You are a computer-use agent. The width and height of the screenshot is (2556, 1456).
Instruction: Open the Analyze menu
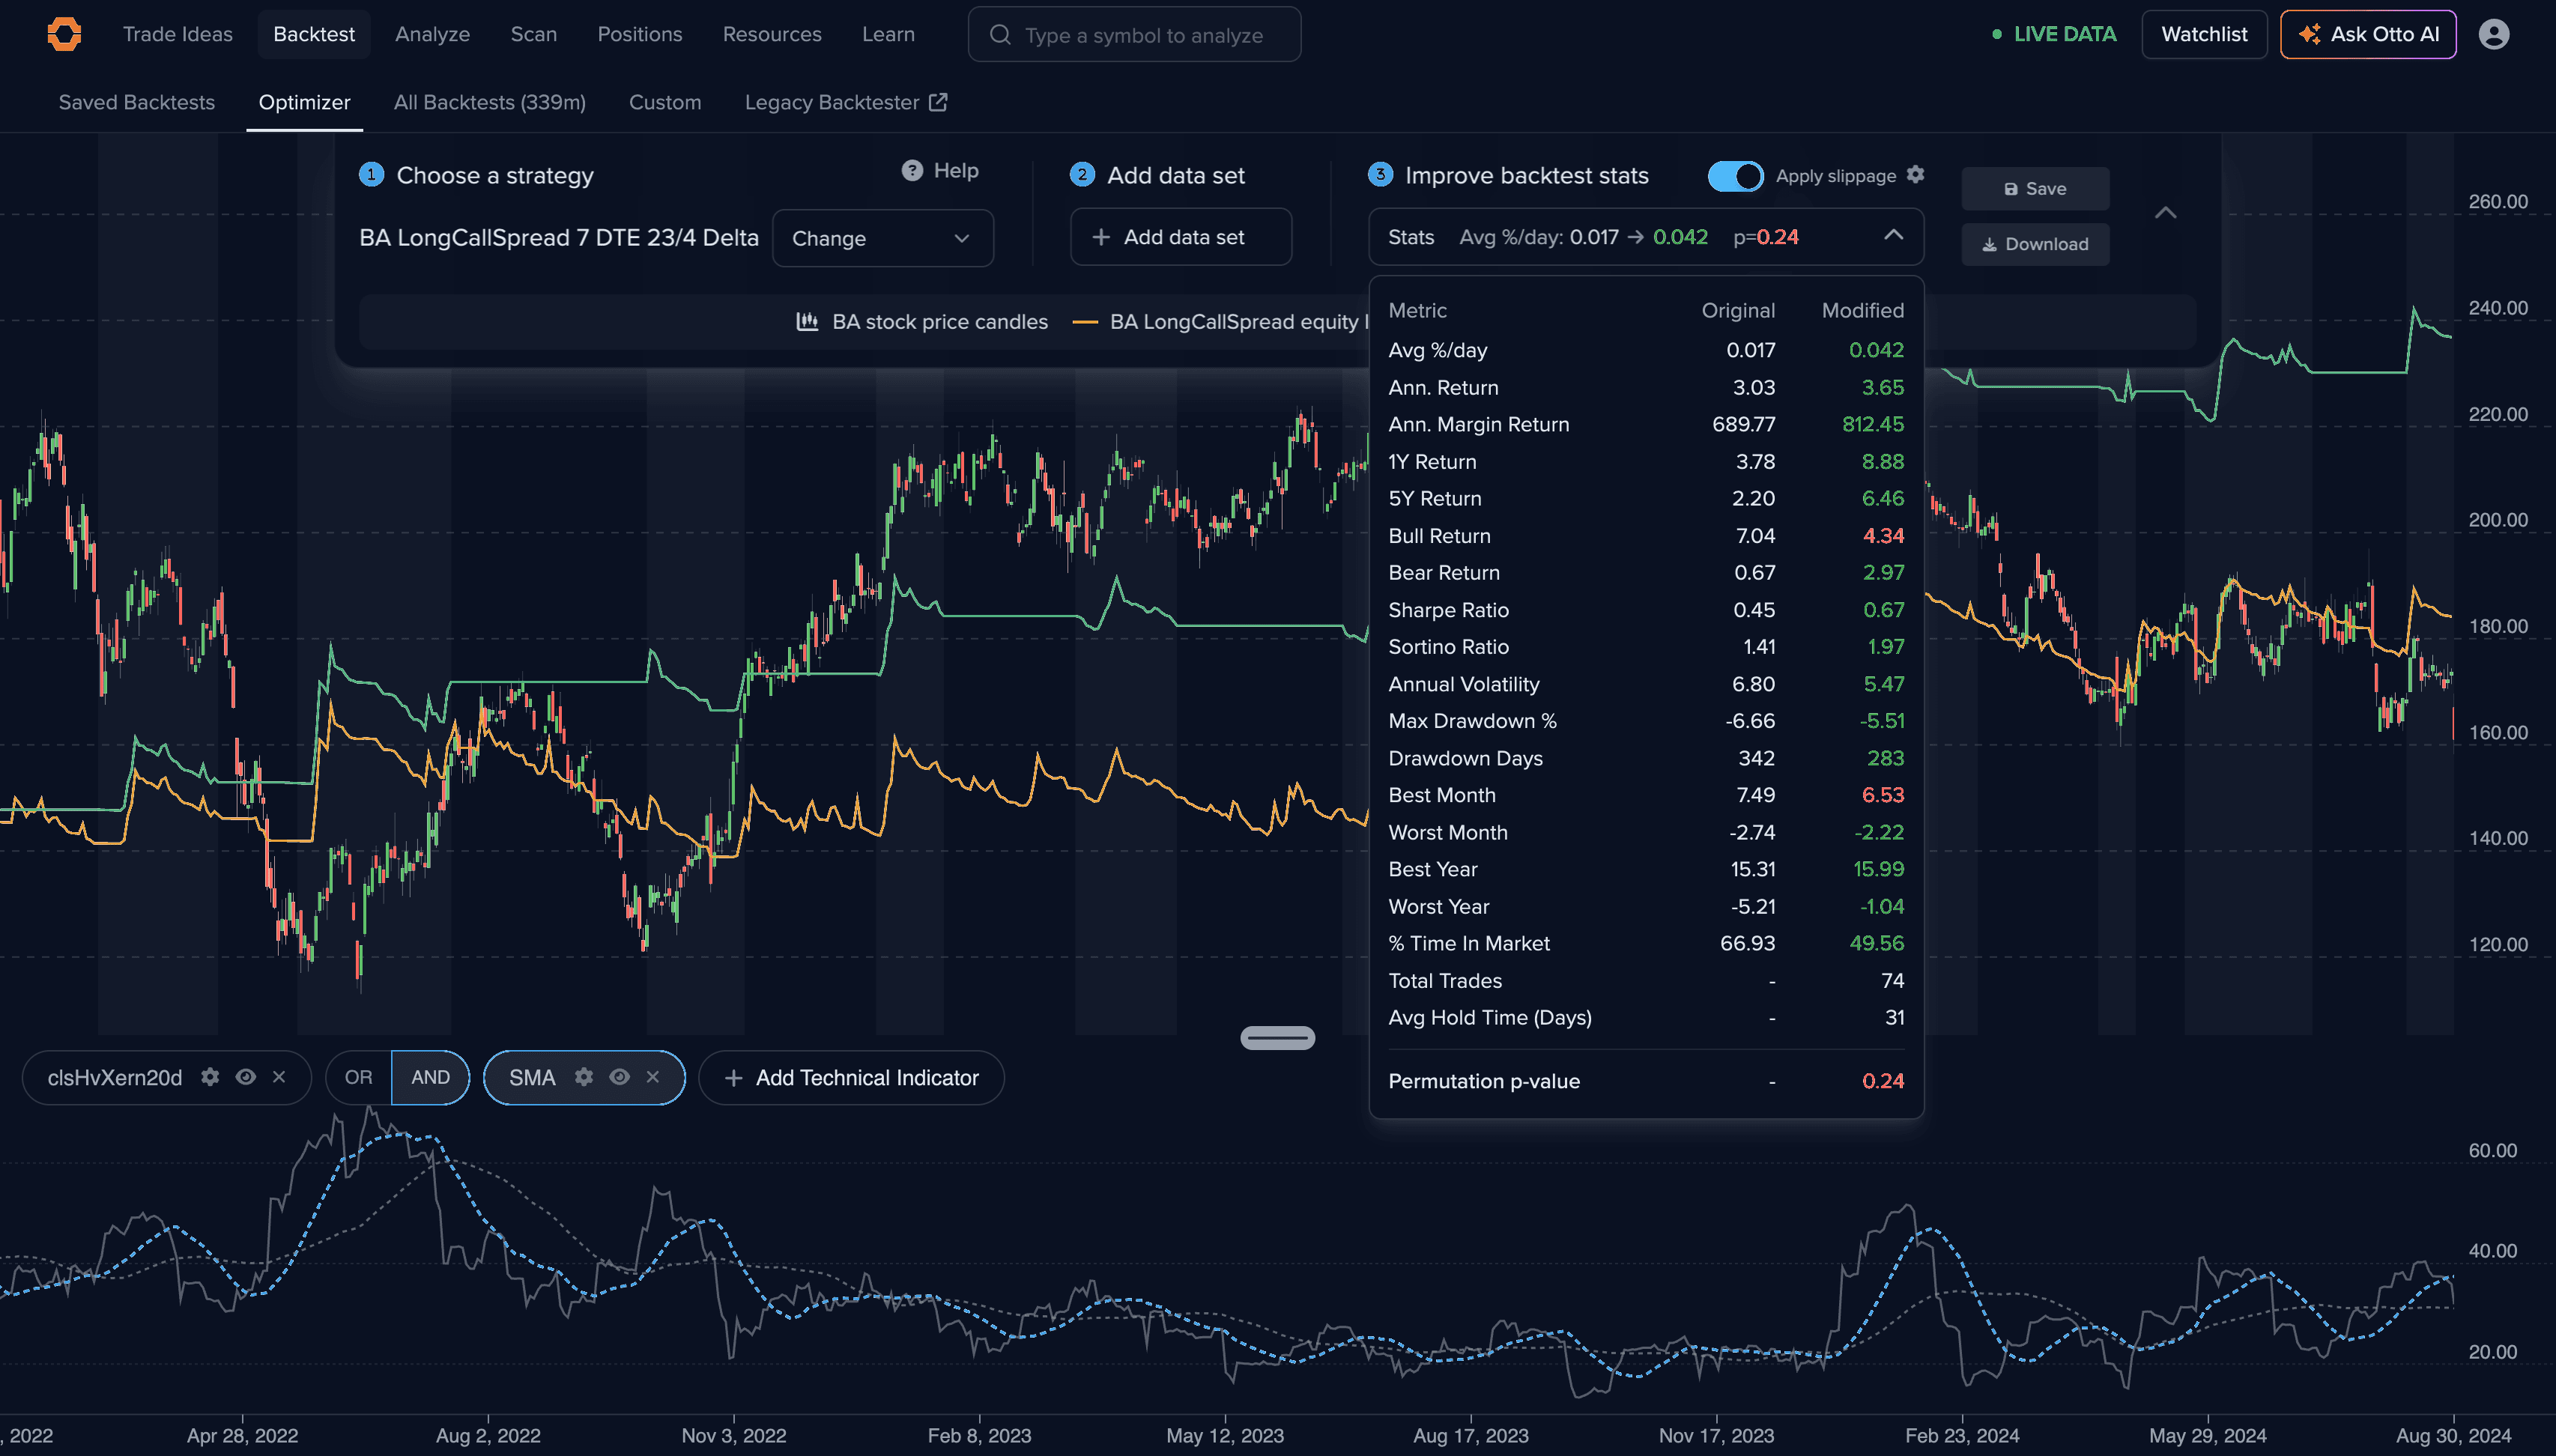(x=432, y=34)
